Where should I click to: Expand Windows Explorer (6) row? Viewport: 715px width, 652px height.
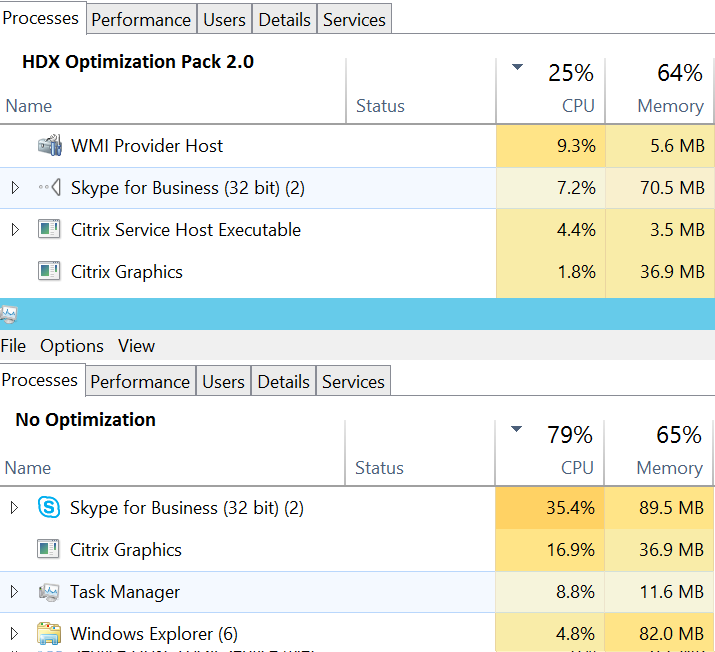coord(14,633)
